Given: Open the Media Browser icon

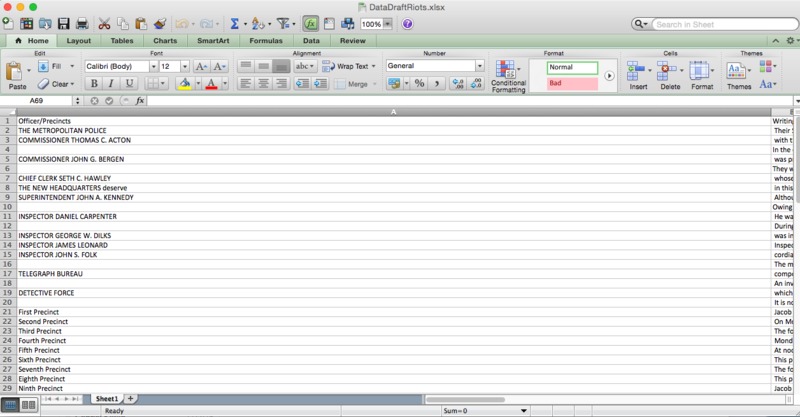Looking at the screenshot, I should 348,23.
